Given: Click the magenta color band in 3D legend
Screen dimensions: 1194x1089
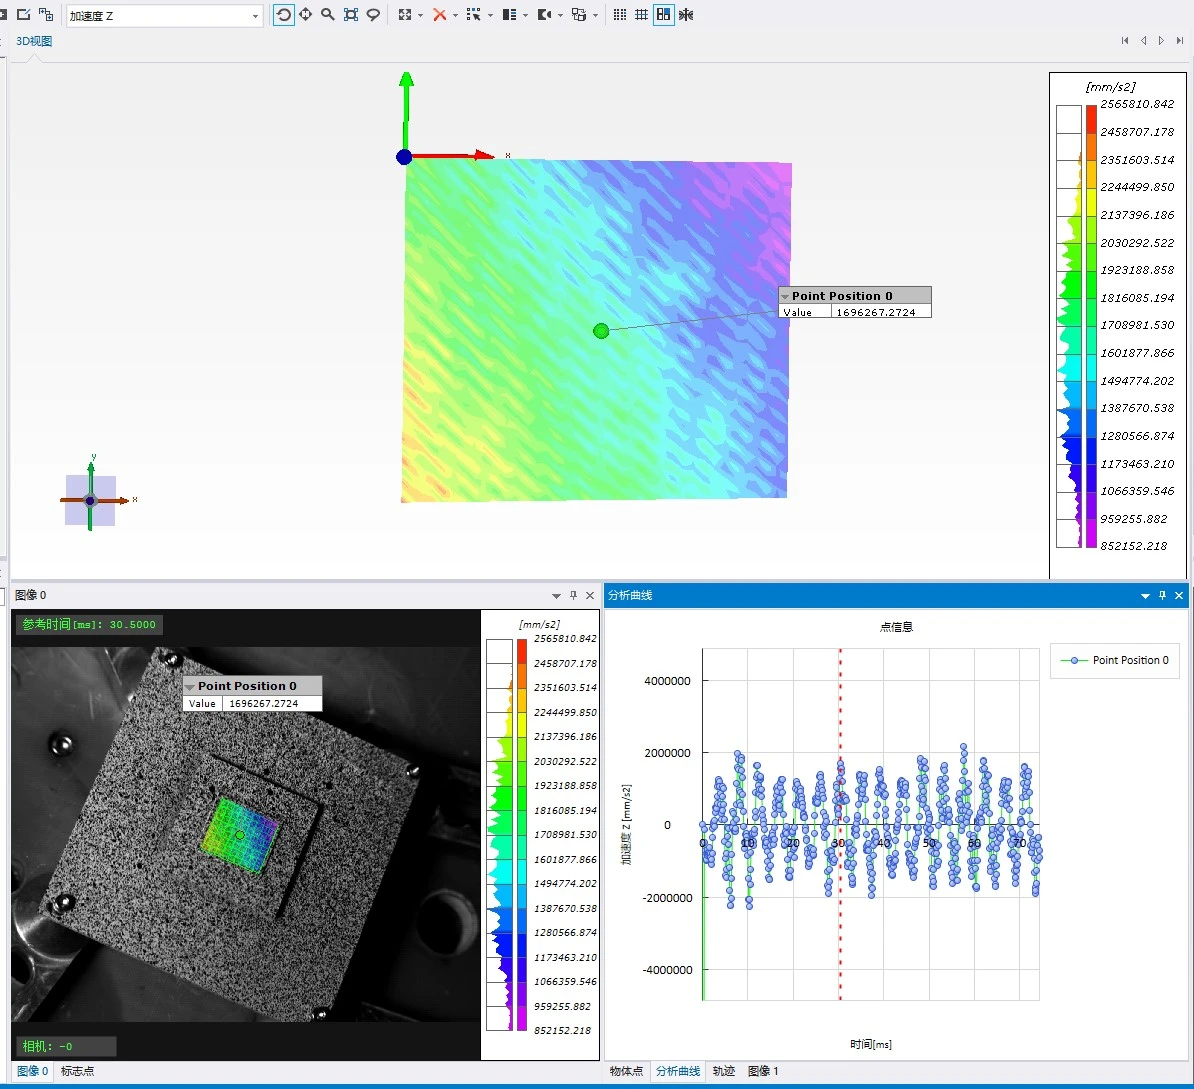Looking at the screenshot, I should (x=1091, y=533).
